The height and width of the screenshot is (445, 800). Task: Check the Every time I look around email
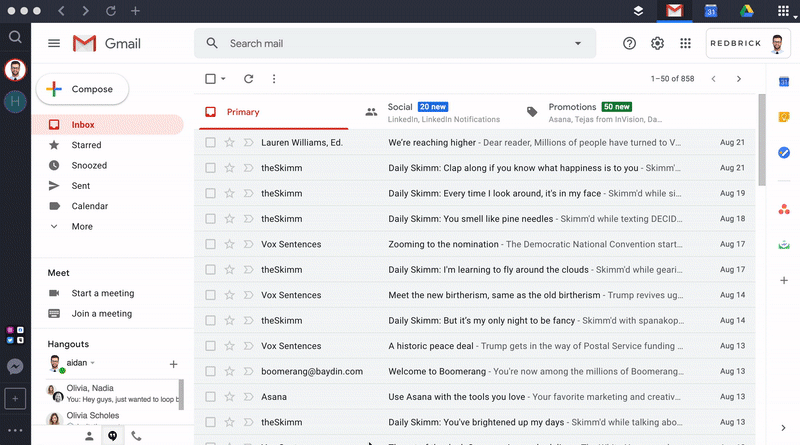click(x=210, y=193)
